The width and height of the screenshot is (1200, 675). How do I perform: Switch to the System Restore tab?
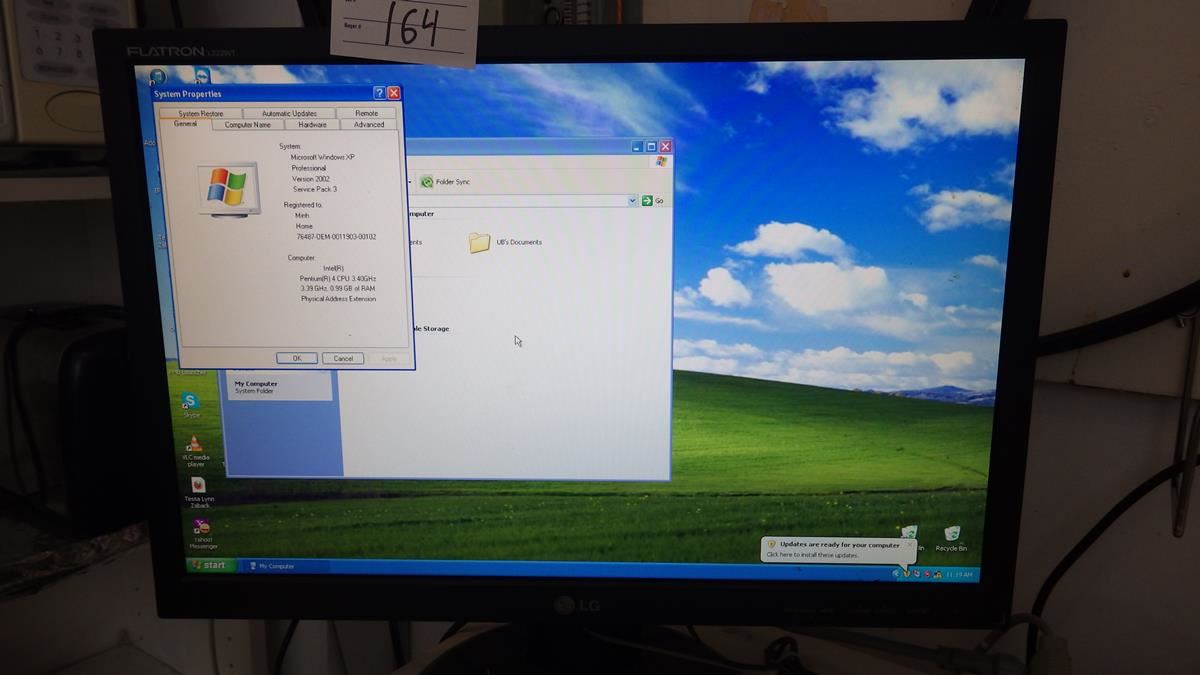point(201,114)
